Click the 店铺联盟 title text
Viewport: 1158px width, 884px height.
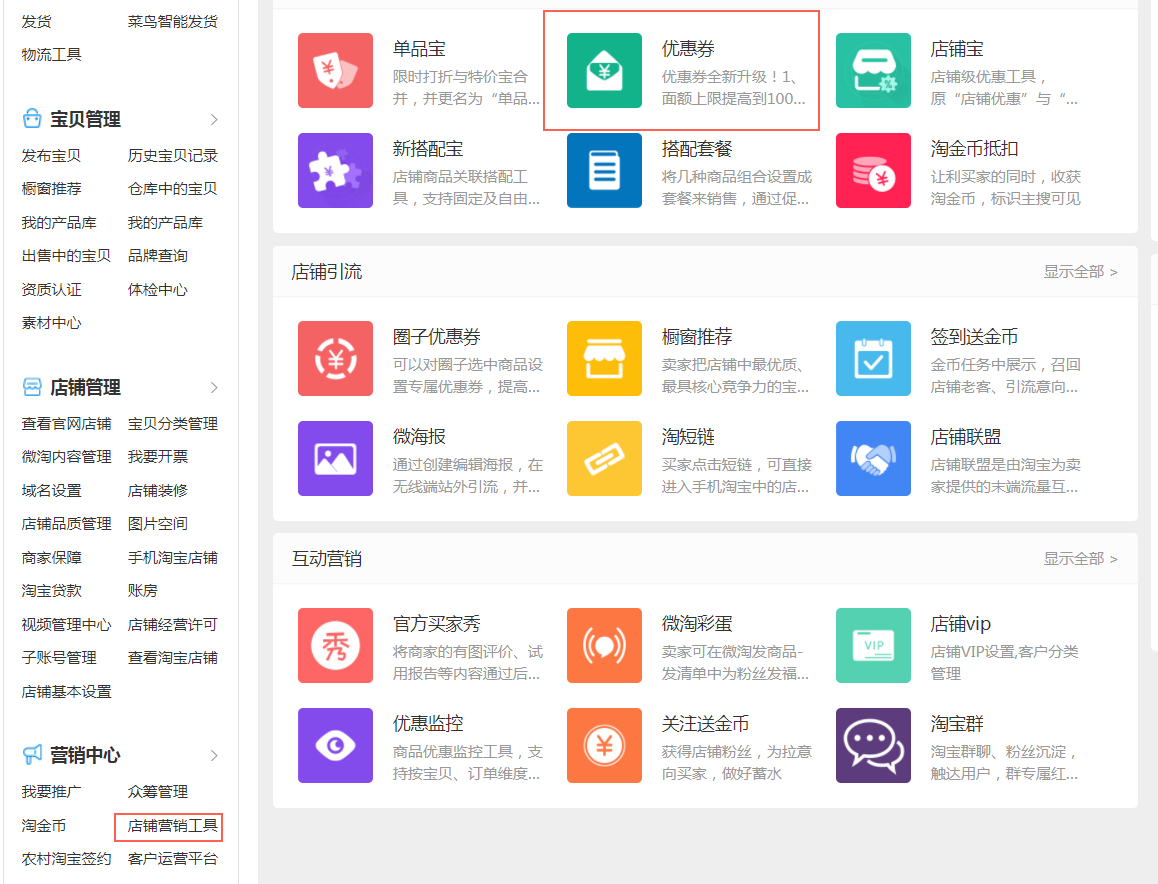click(x=966, y=436)
